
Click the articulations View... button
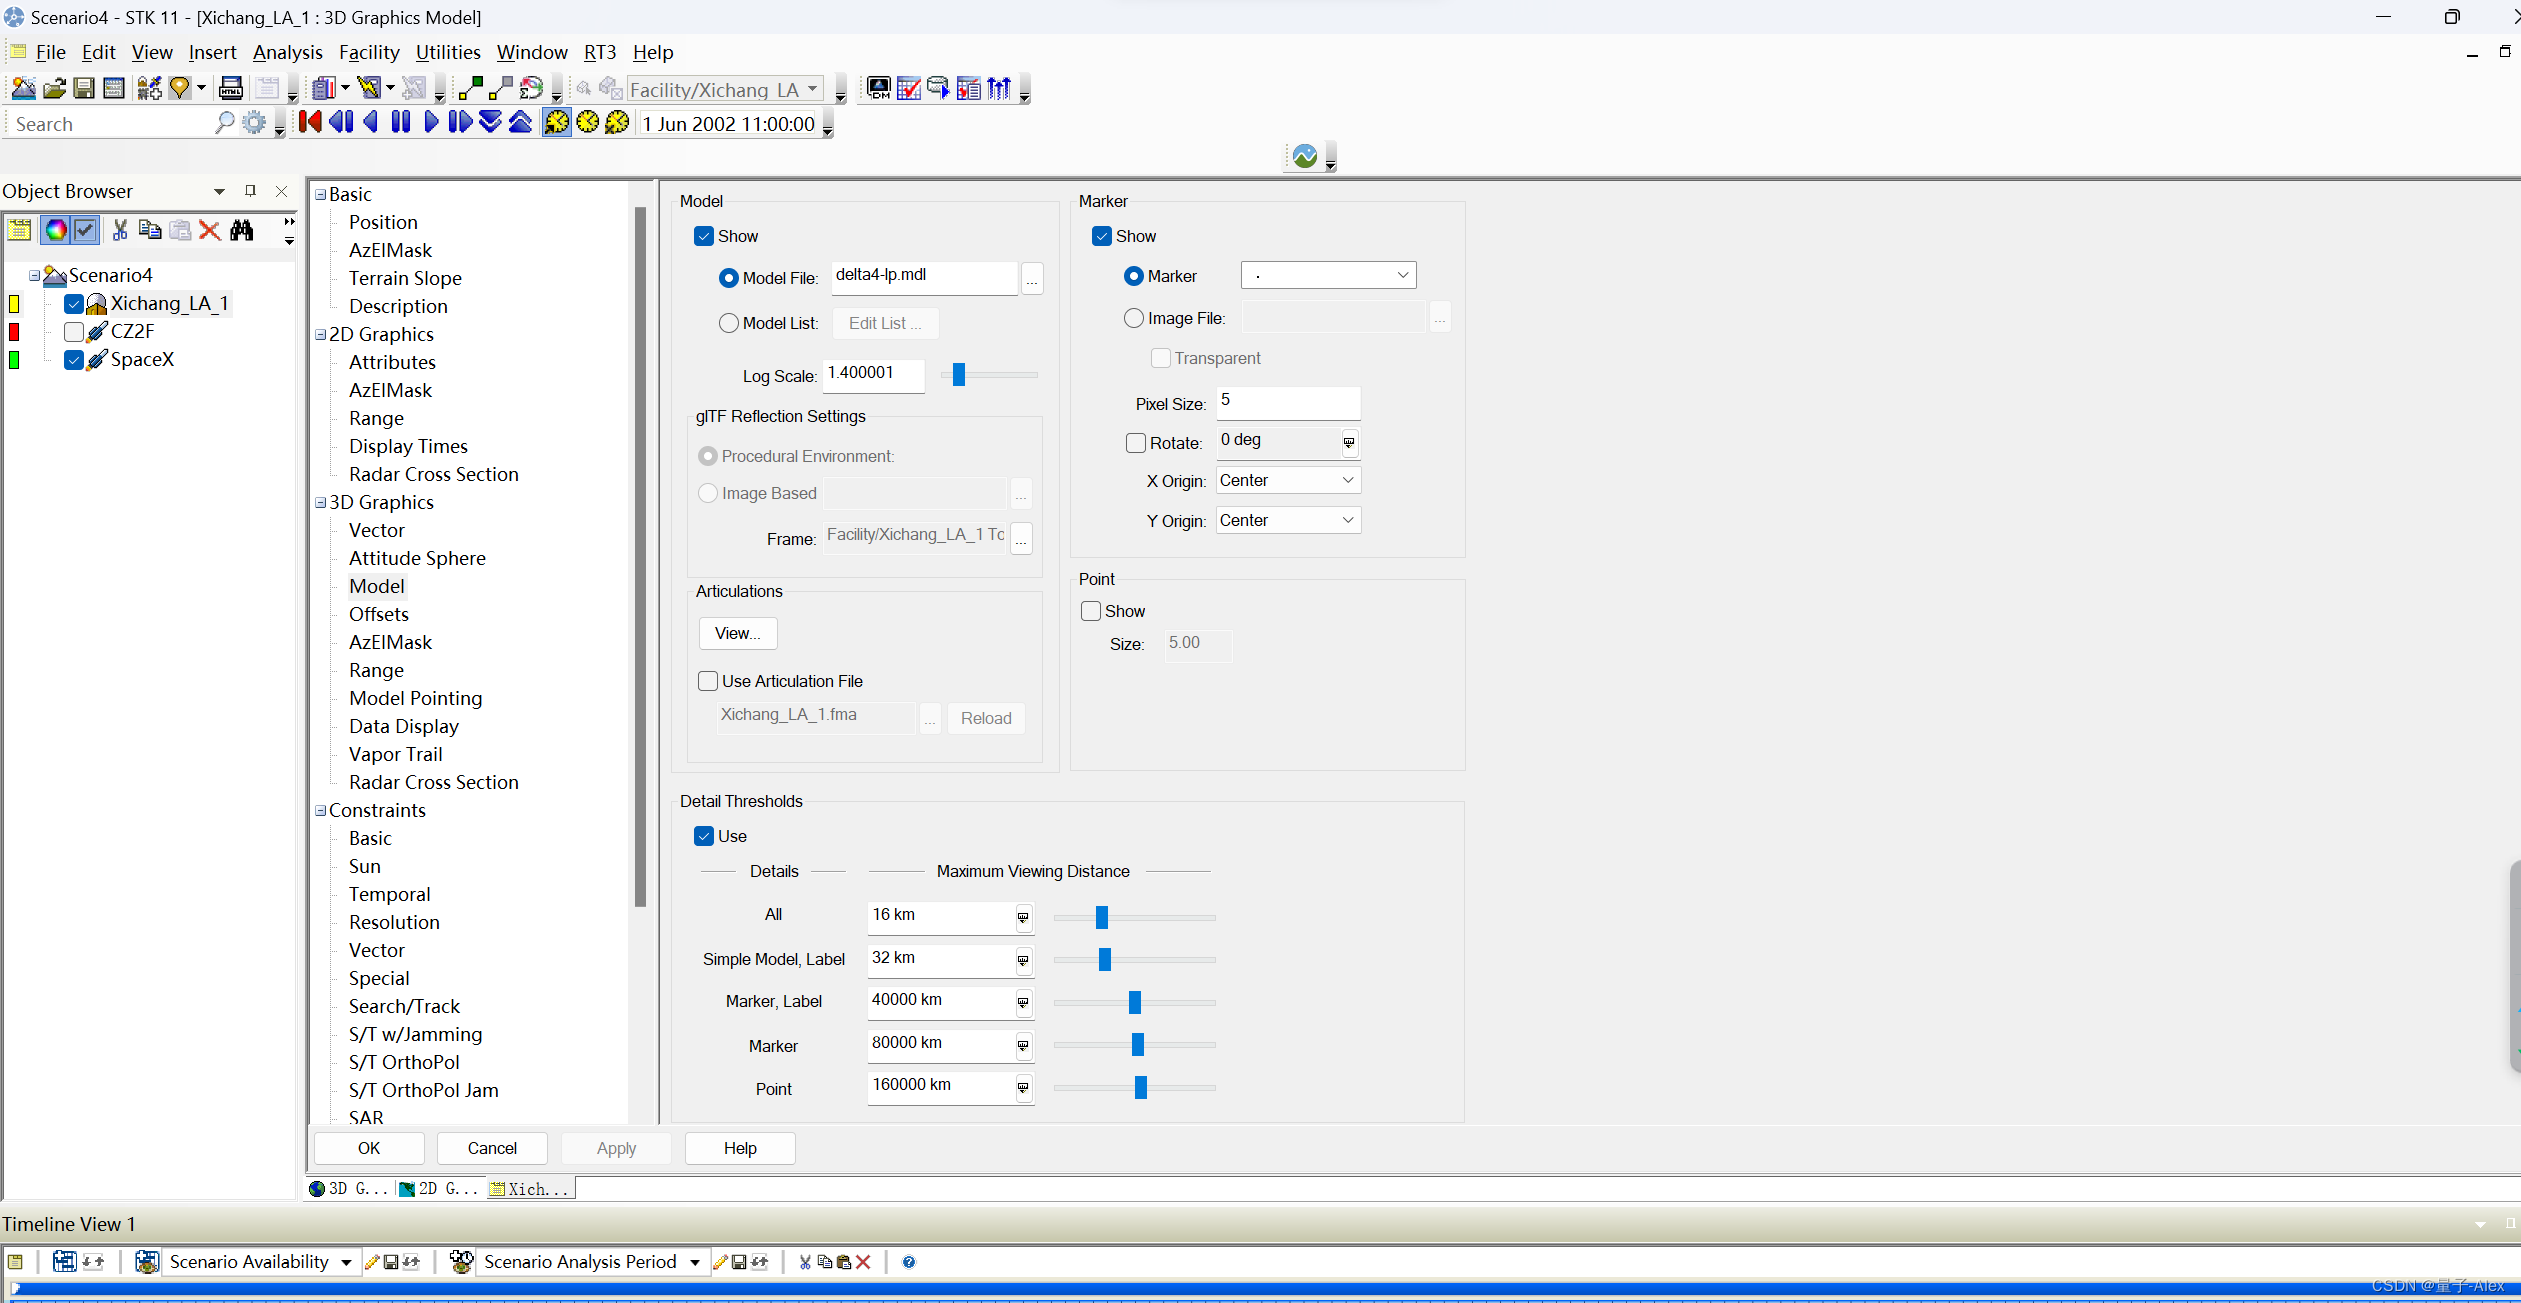coord(737,633)
